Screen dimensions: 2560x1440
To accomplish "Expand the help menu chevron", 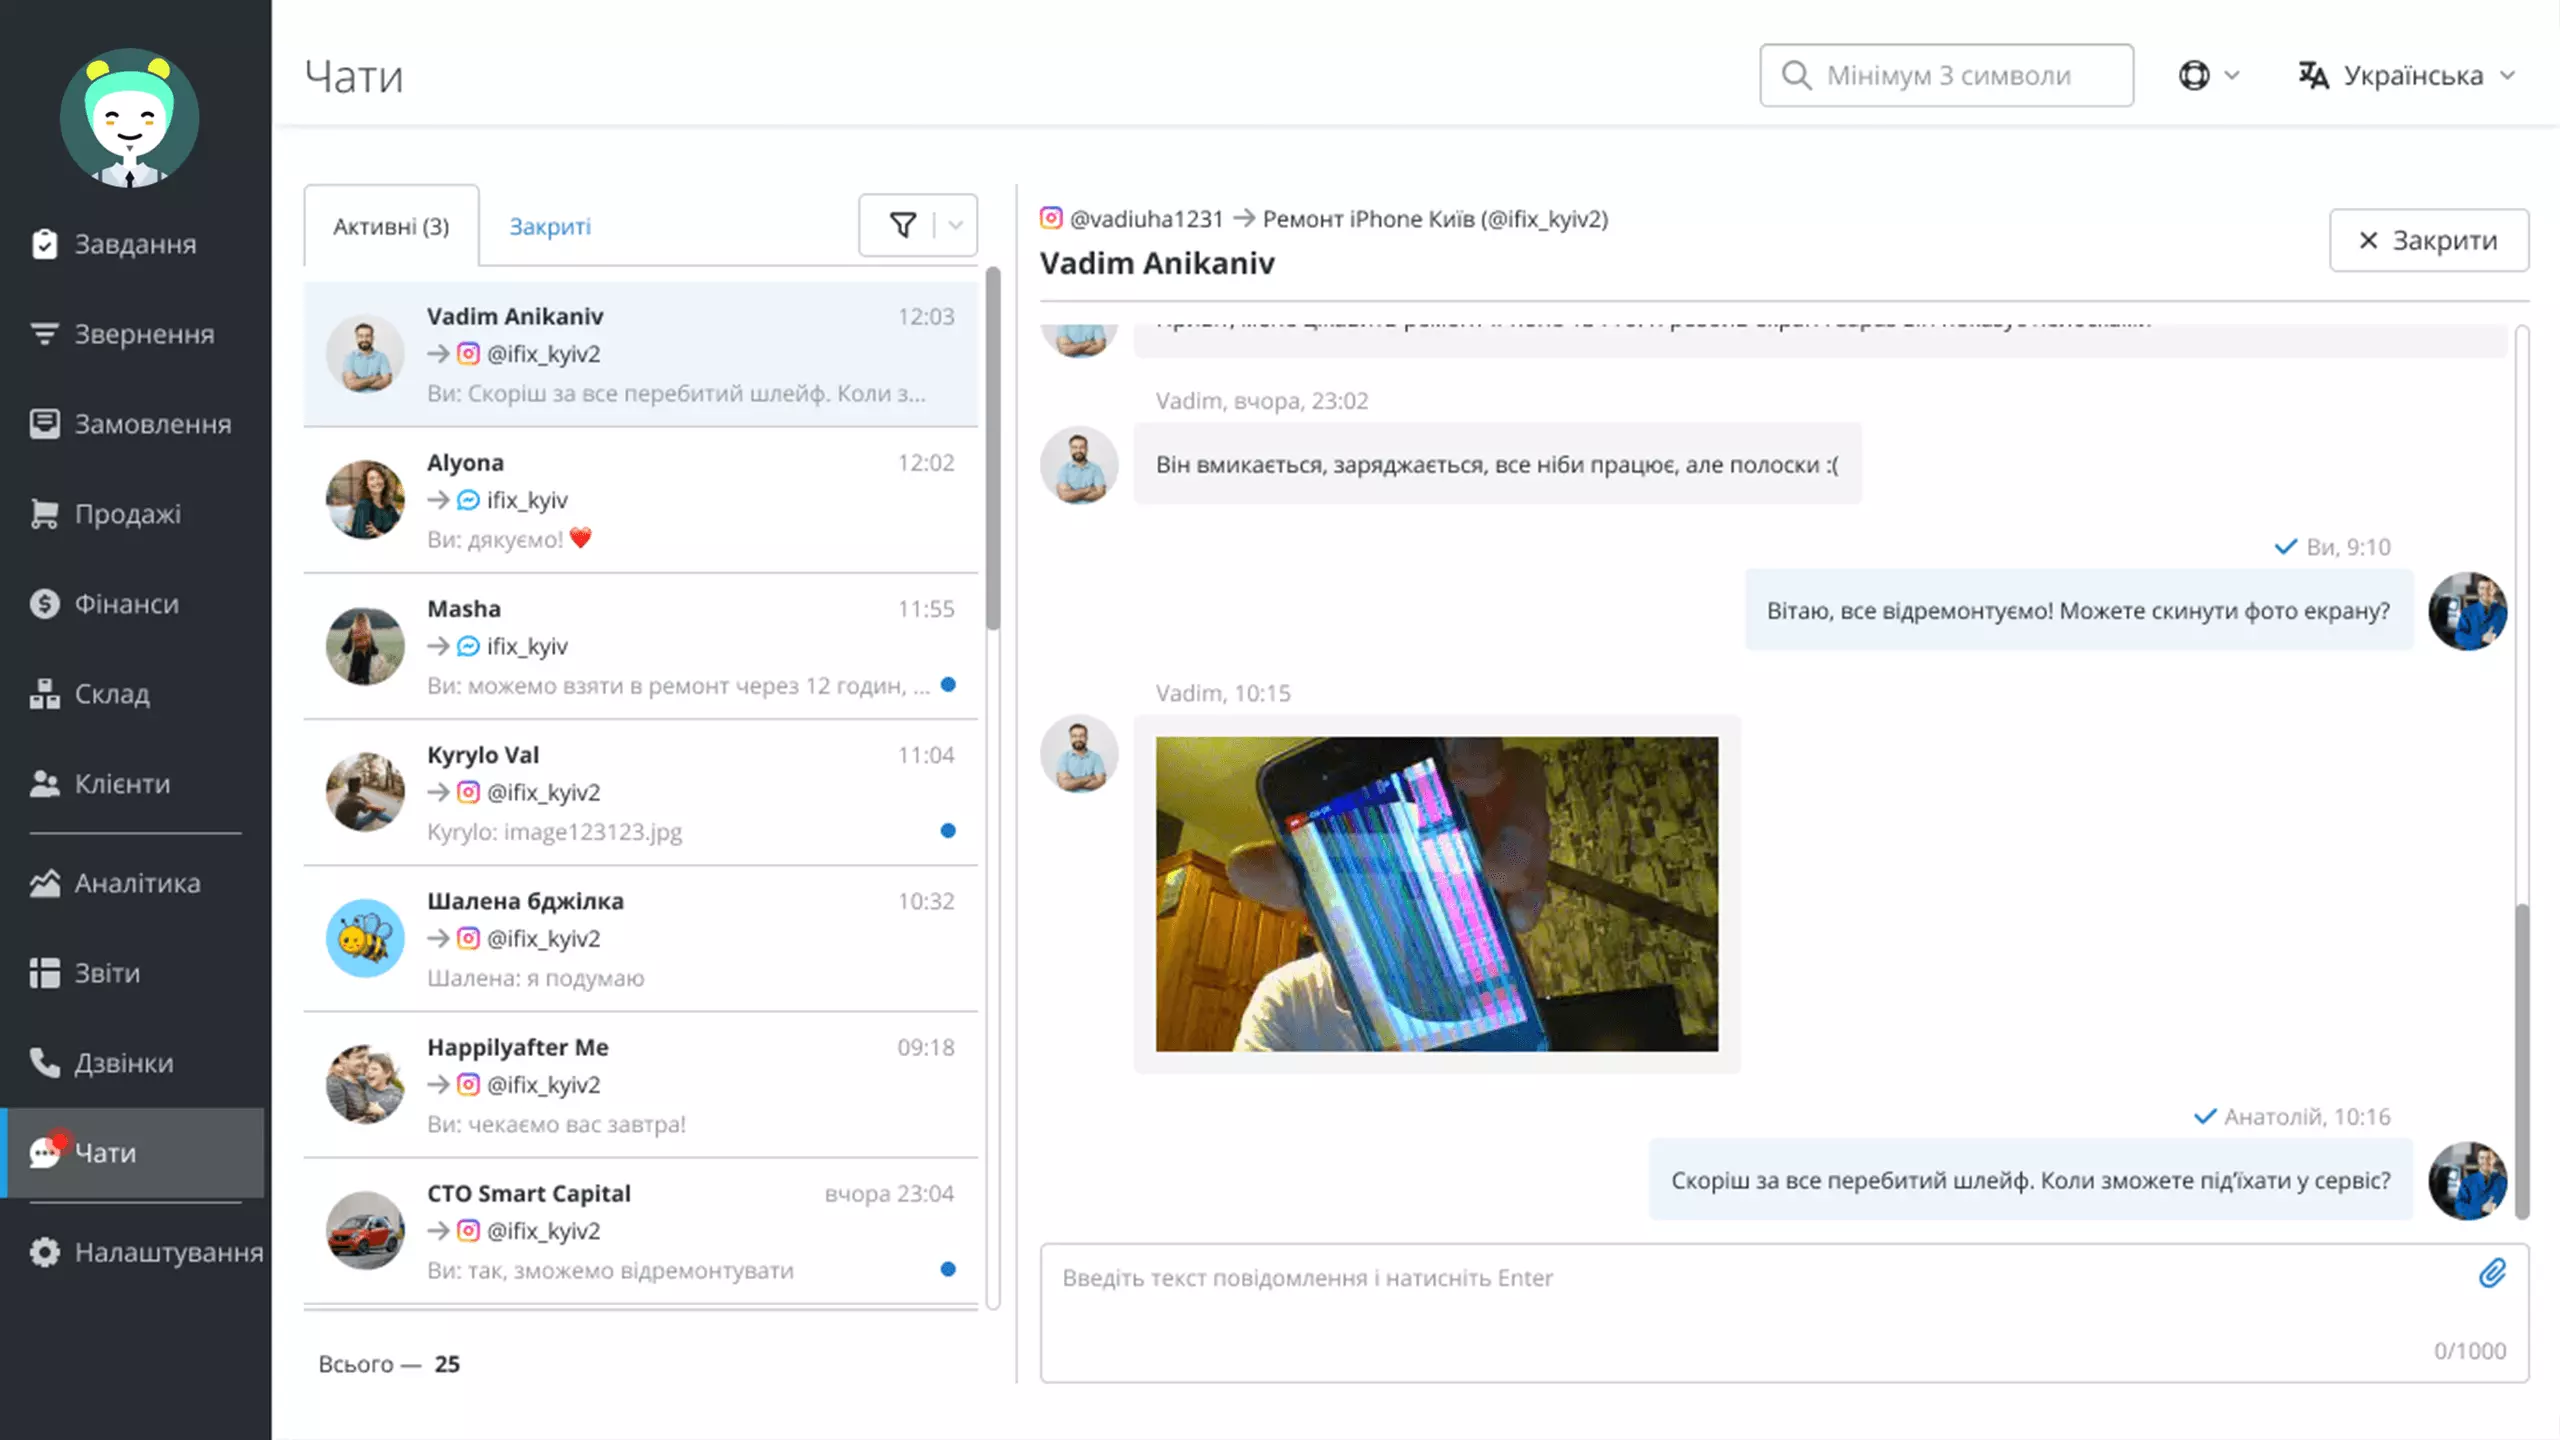I will click(2231, 75).
